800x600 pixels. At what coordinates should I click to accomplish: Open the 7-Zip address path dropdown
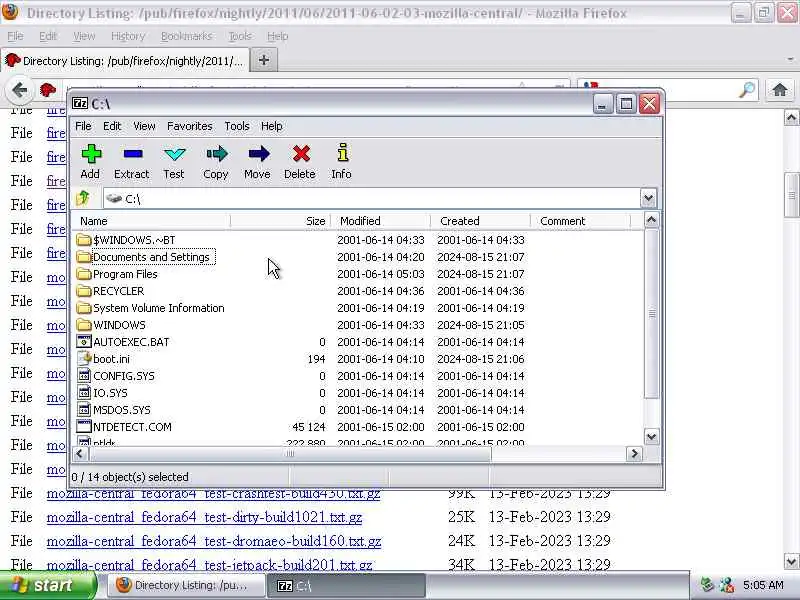tap(648, 198)
